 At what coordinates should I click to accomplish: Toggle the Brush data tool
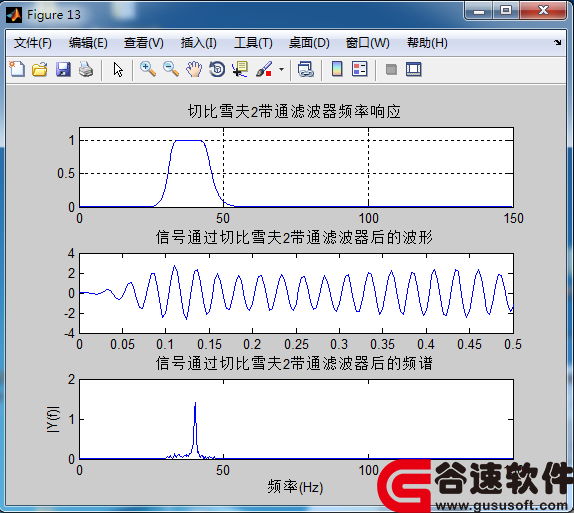pyautogui.click(x=264, y=69)
